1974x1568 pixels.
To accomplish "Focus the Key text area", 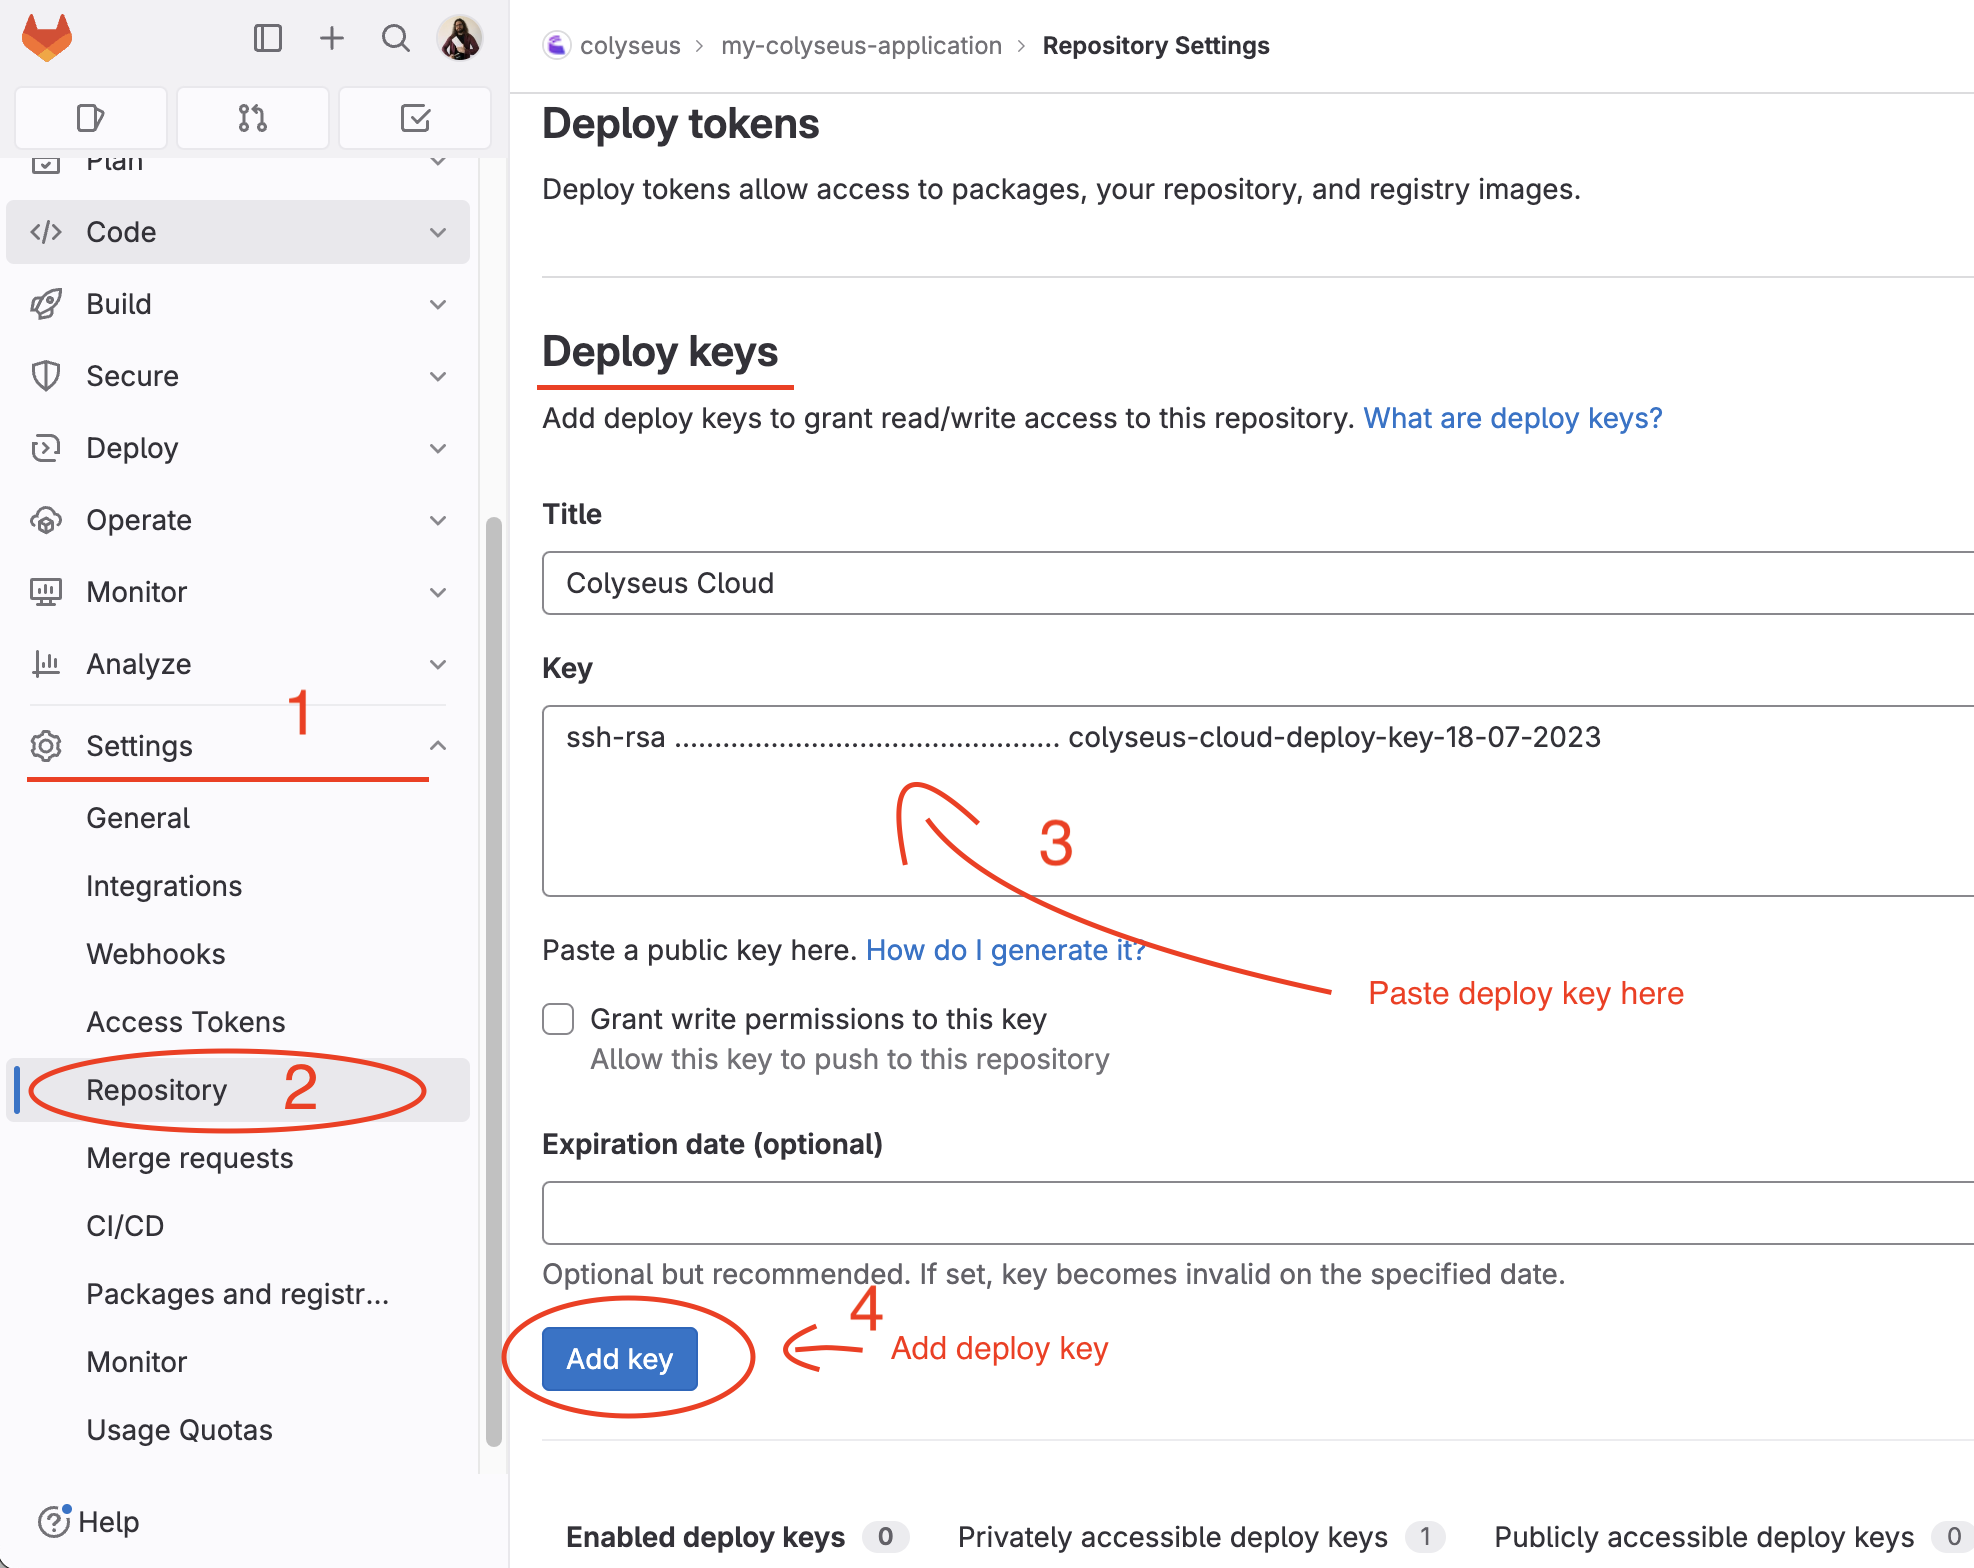I will point(1258,801).
